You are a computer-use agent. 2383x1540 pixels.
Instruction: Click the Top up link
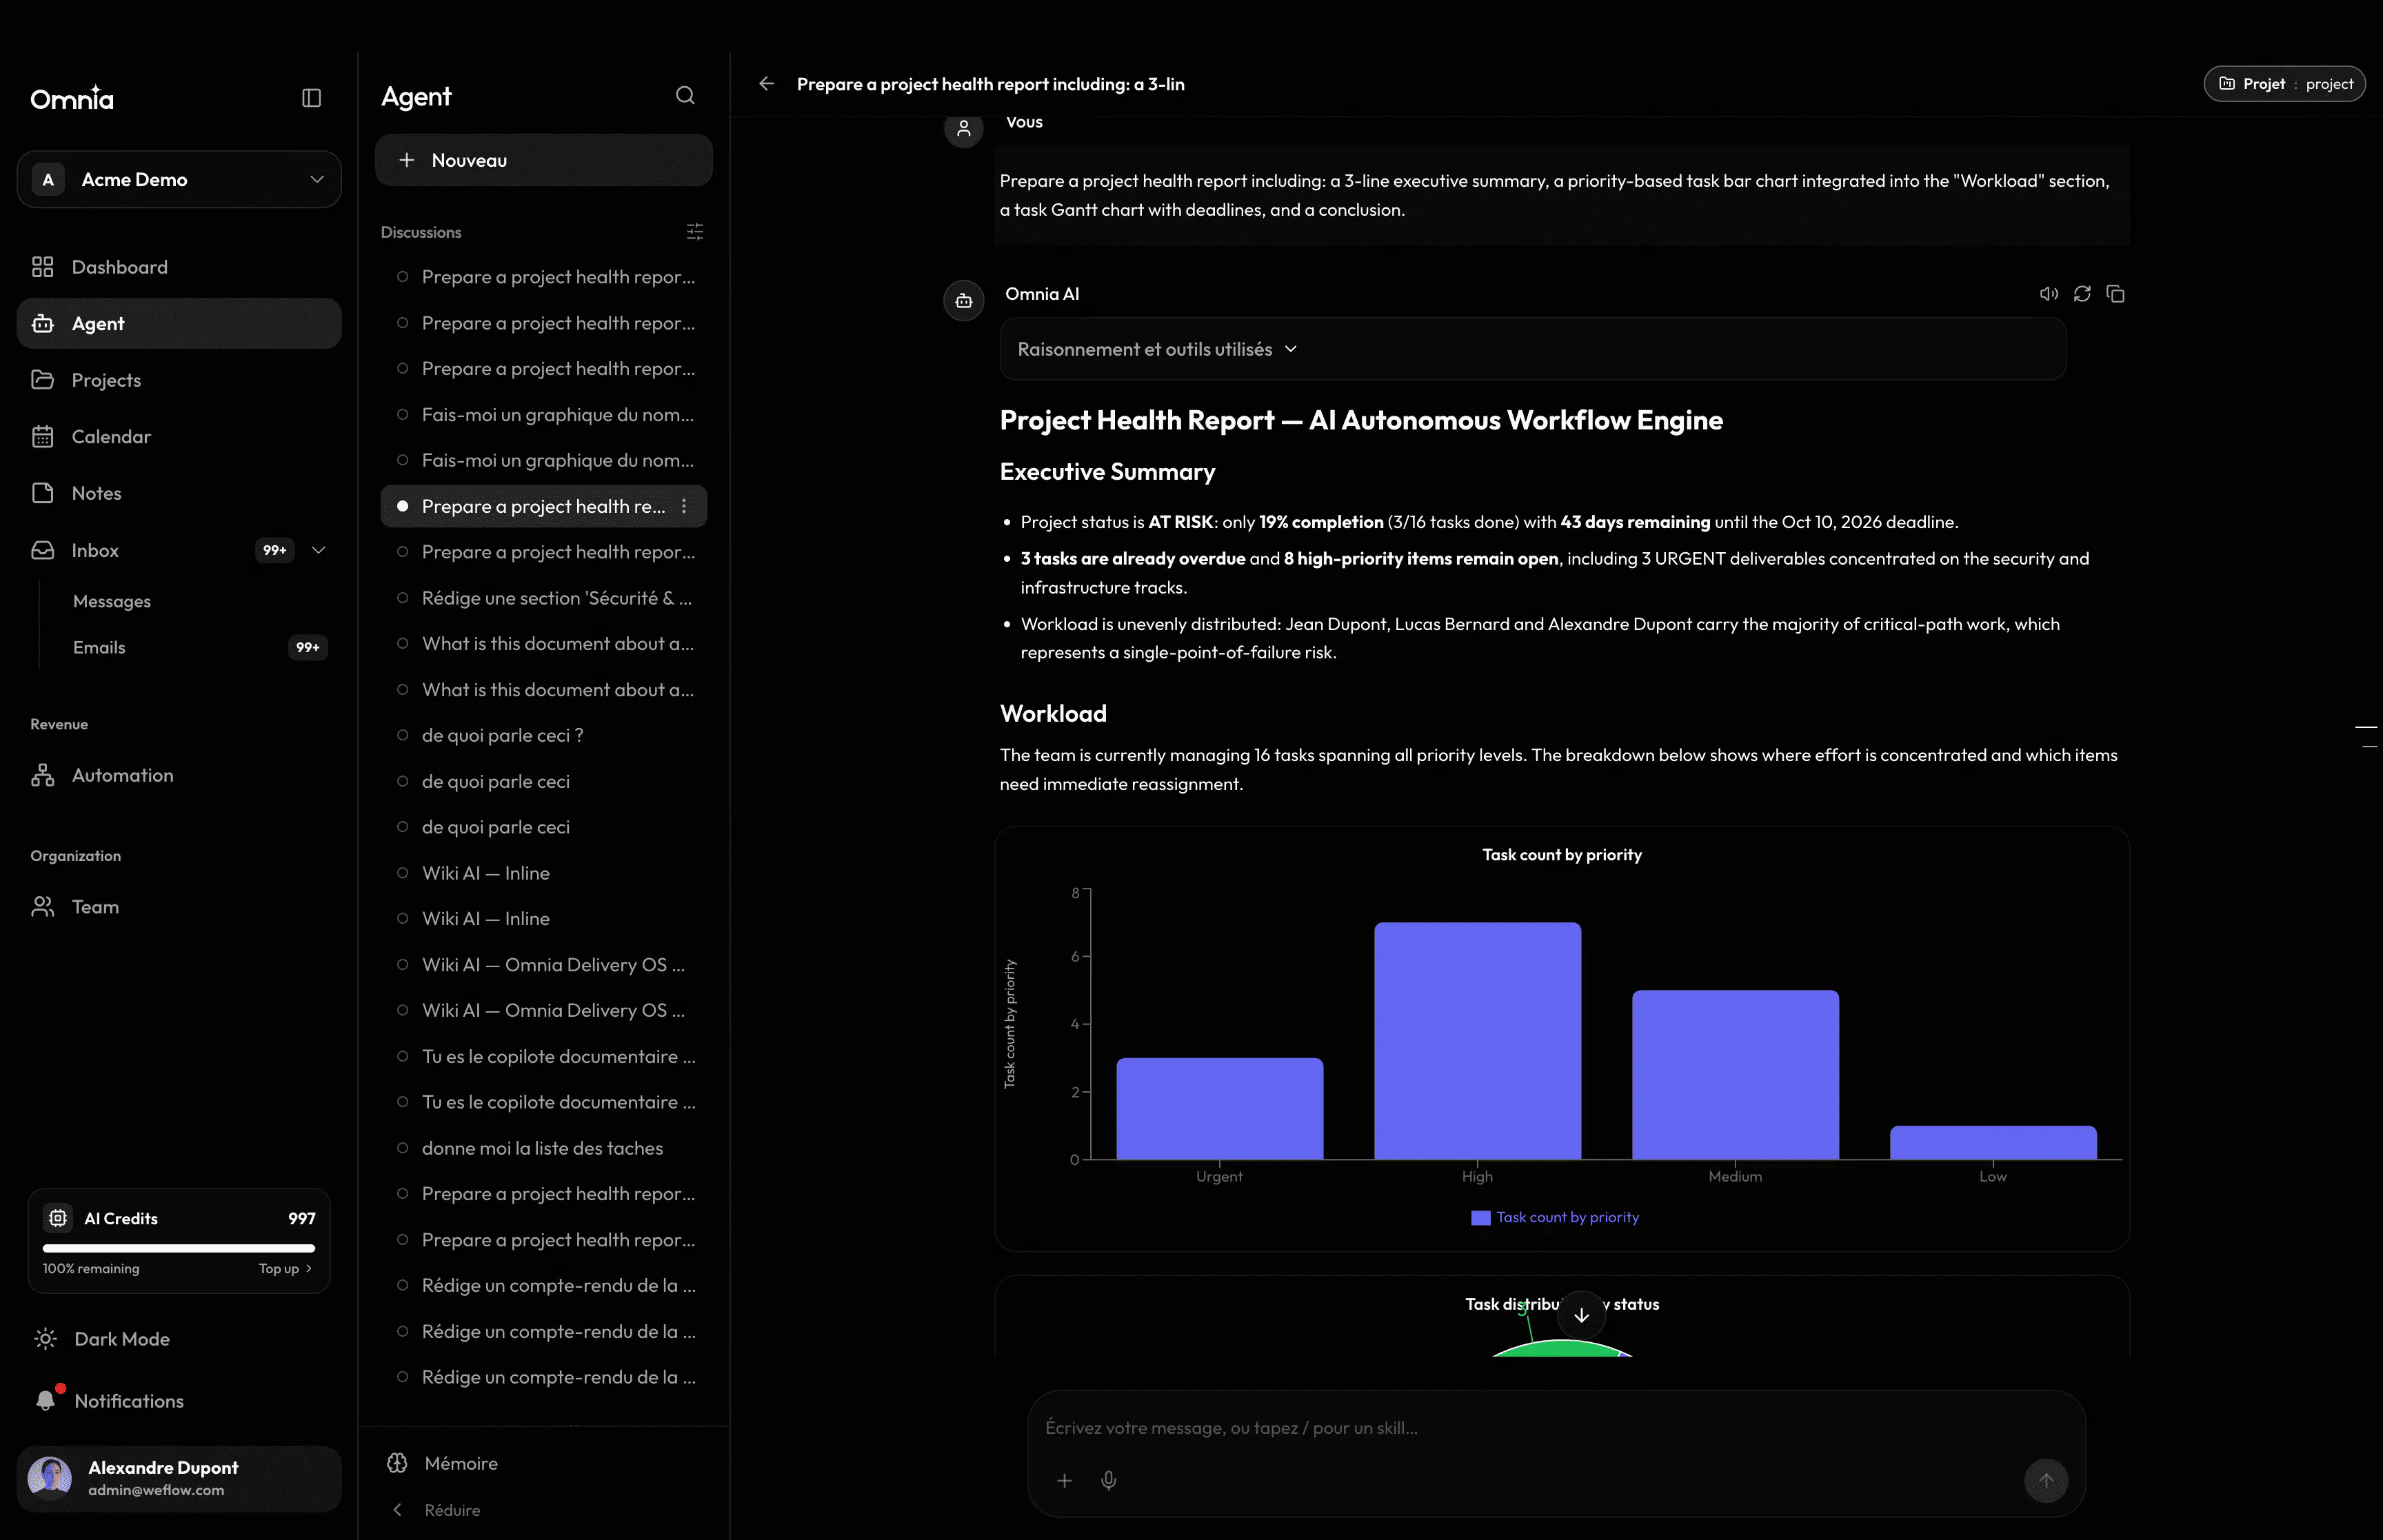point(285,1269)
